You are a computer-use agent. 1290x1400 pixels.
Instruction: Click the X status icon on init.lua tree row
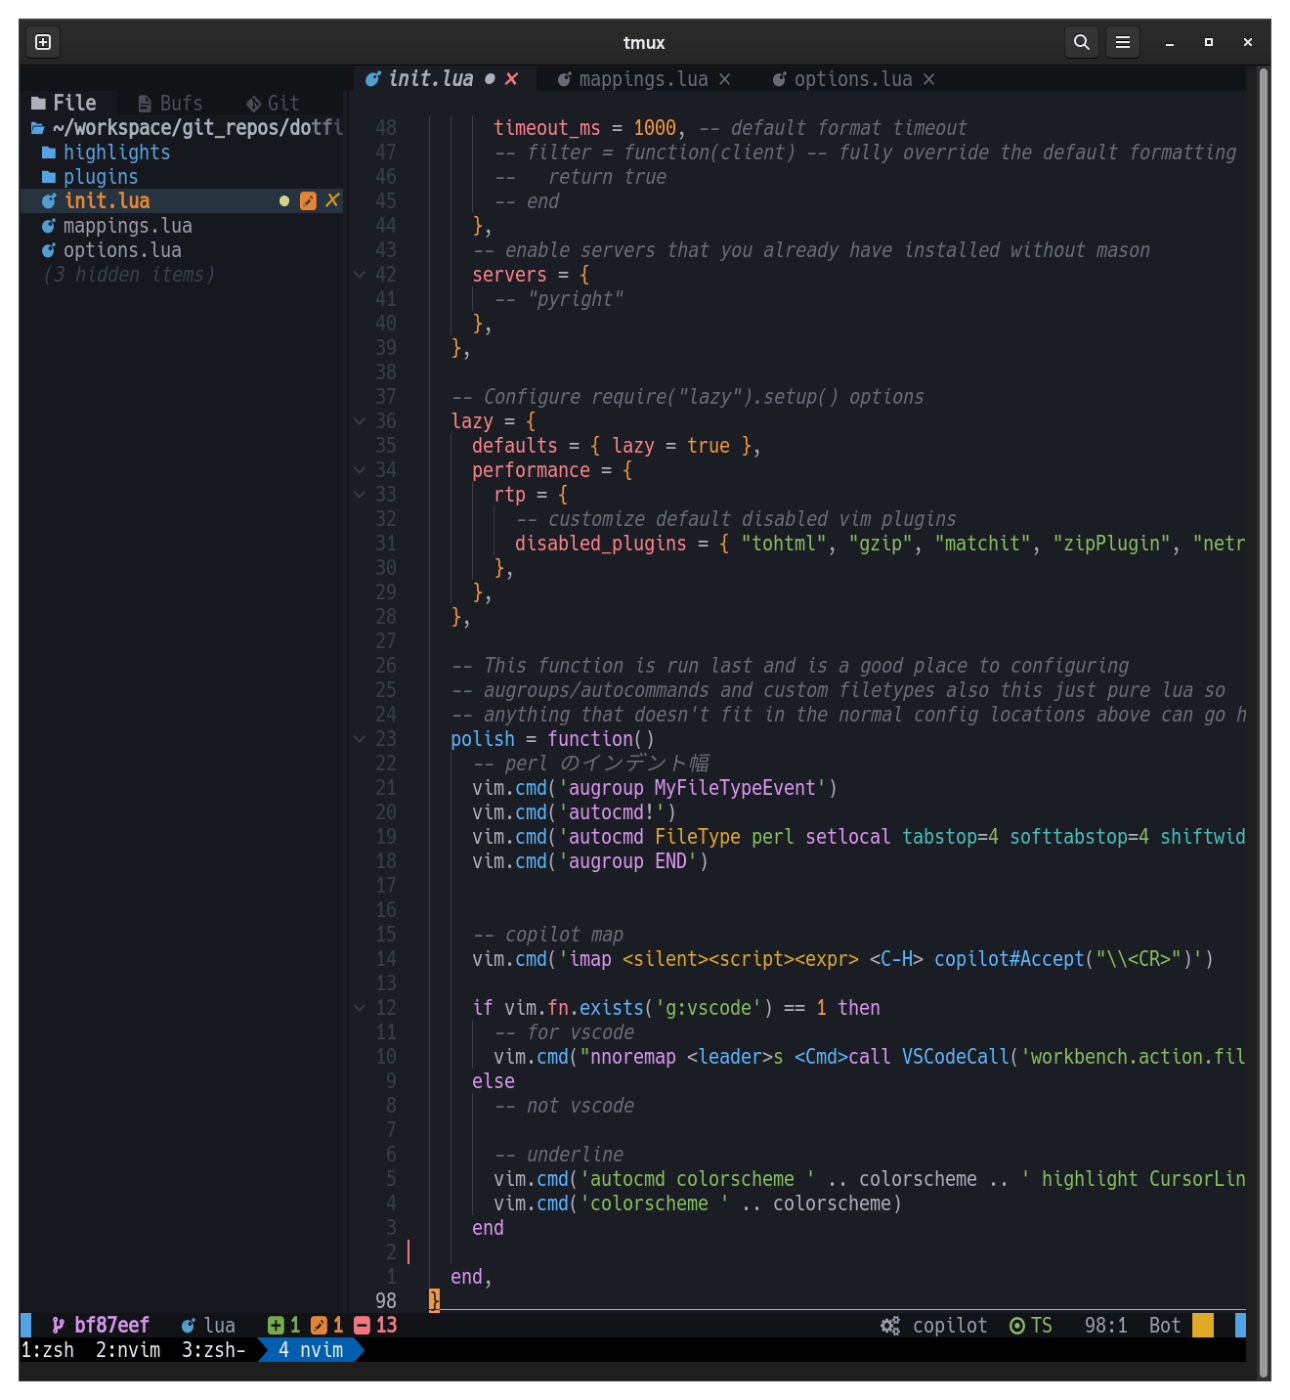click(x=333, y=201)
